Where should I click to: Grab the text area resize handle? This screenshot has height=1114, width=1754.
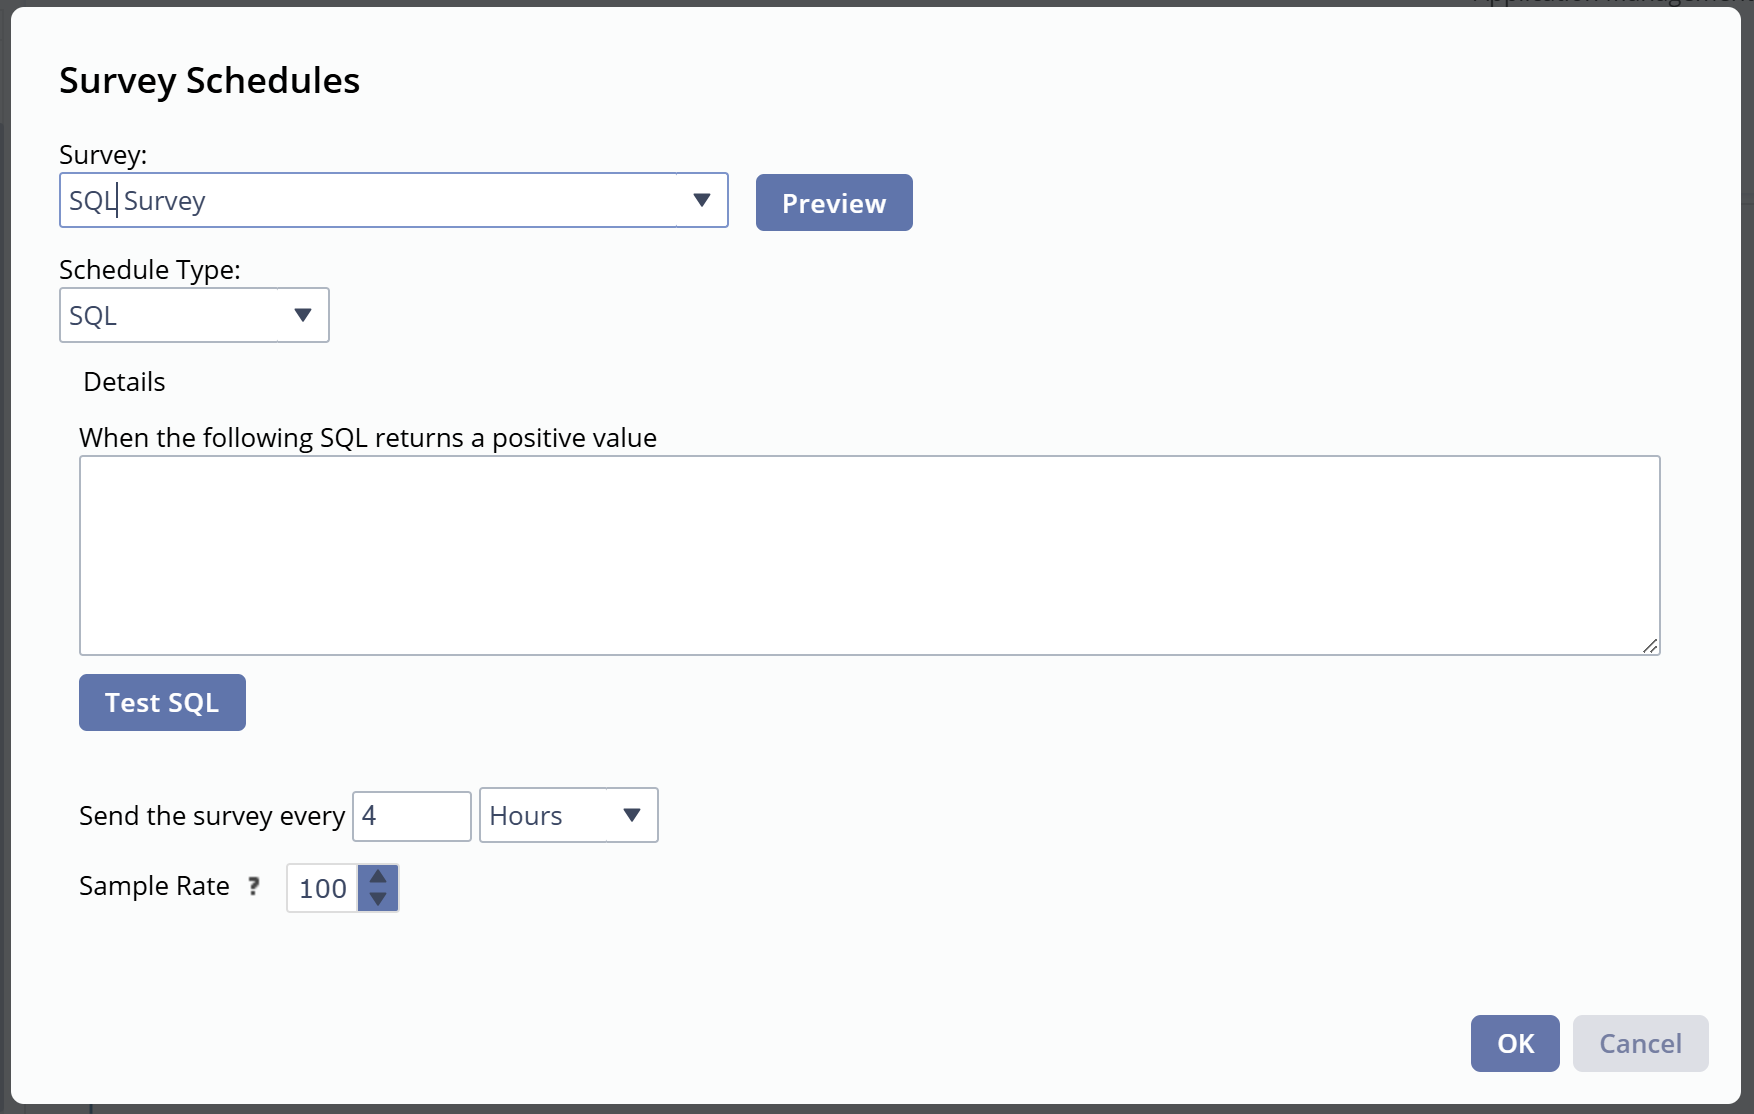[x=1650, y=646]
